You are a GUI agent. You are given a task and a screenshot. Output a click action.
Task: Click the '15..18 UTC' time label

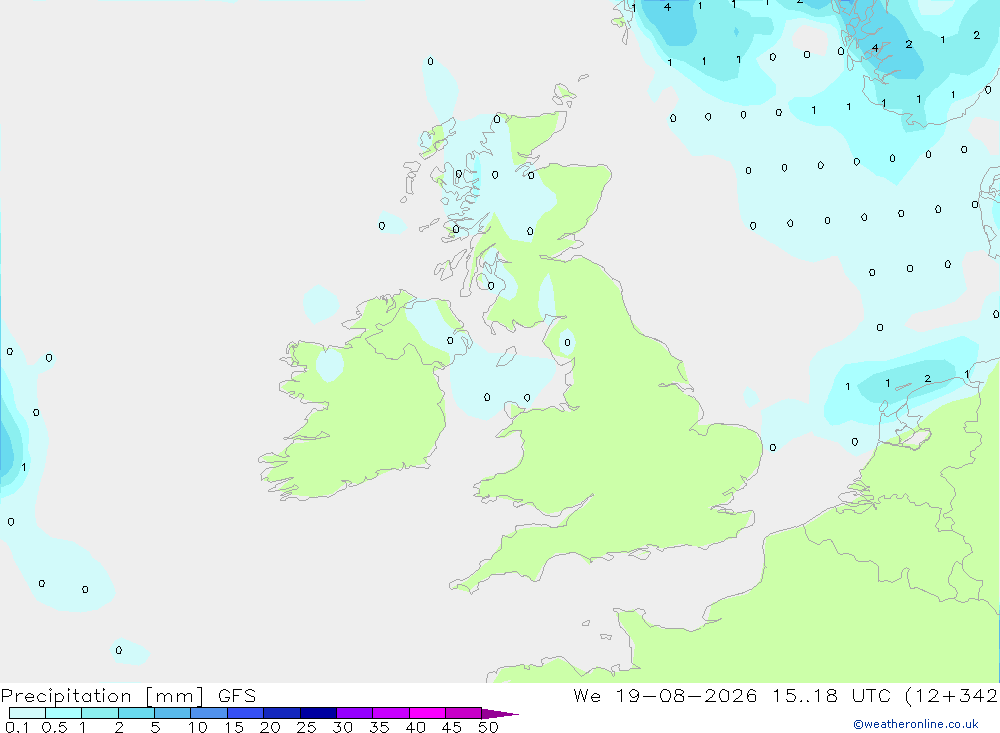click(832, 696)
